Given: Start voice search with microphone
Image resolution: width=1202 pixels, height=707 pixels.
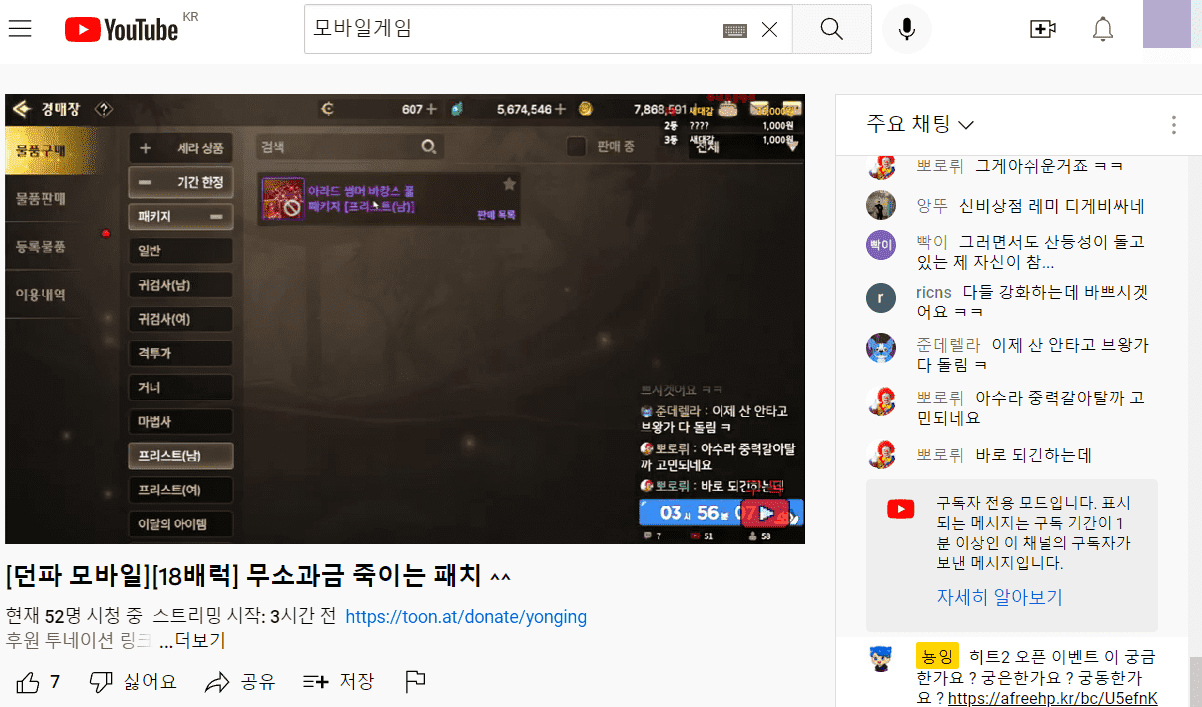Looking at the screenshot, I should 907,29.
